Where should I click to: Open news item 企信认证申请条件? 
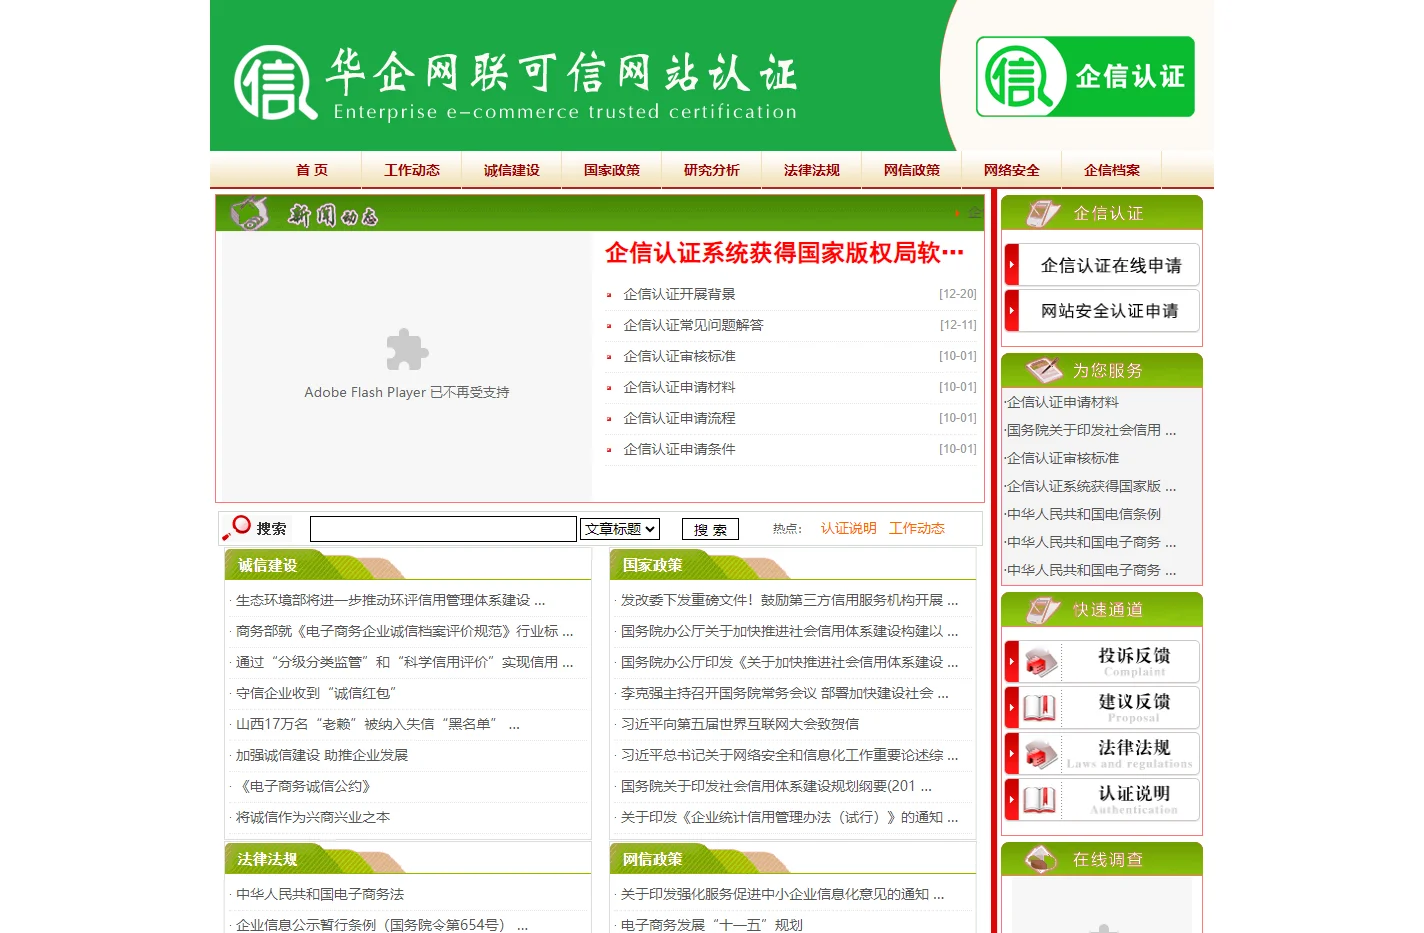[679, 449]
